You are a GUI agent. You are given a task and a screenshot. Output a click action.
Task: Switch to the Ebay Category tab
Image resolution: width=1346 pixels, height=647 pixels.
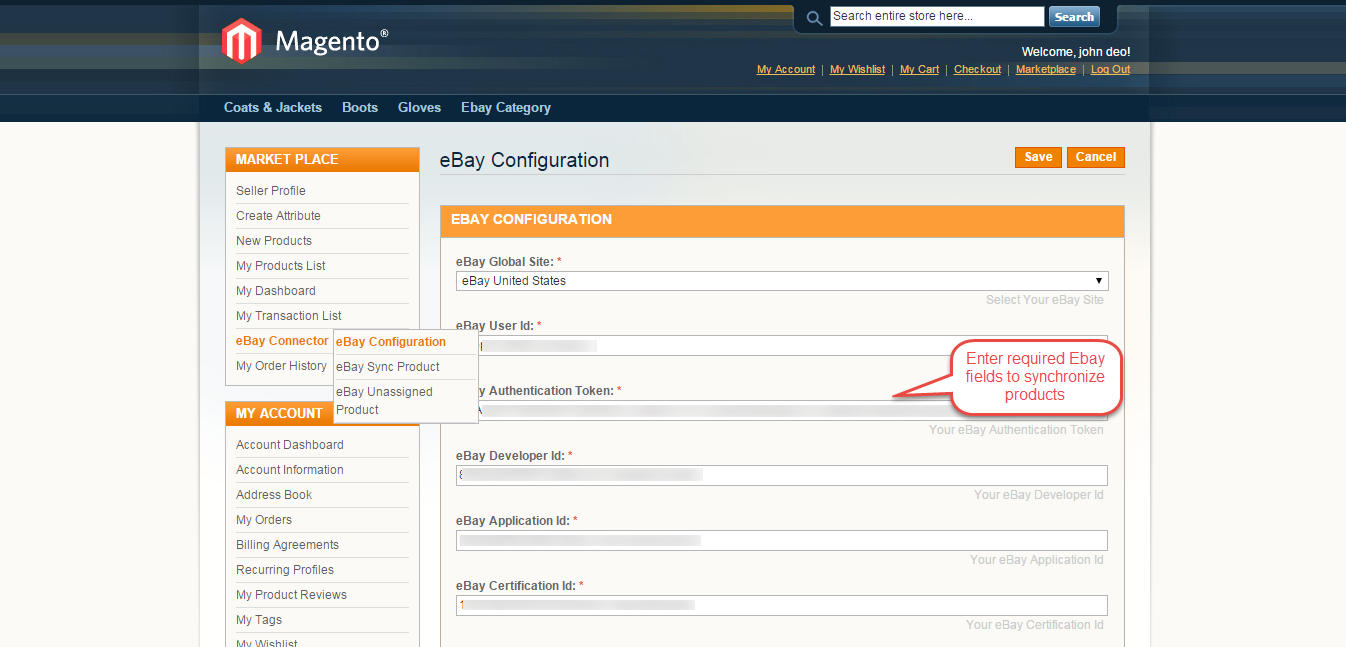coord(505,107)
